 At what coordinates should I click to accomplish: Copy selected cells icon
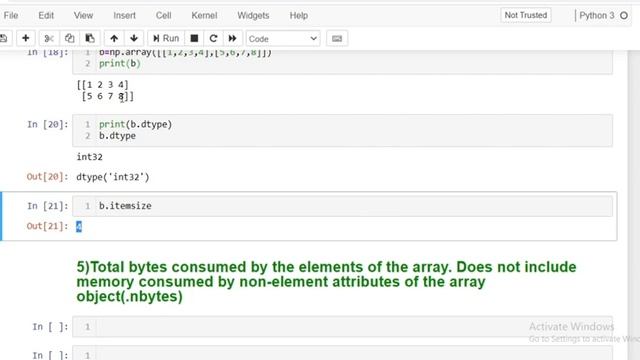pos(69,38)
